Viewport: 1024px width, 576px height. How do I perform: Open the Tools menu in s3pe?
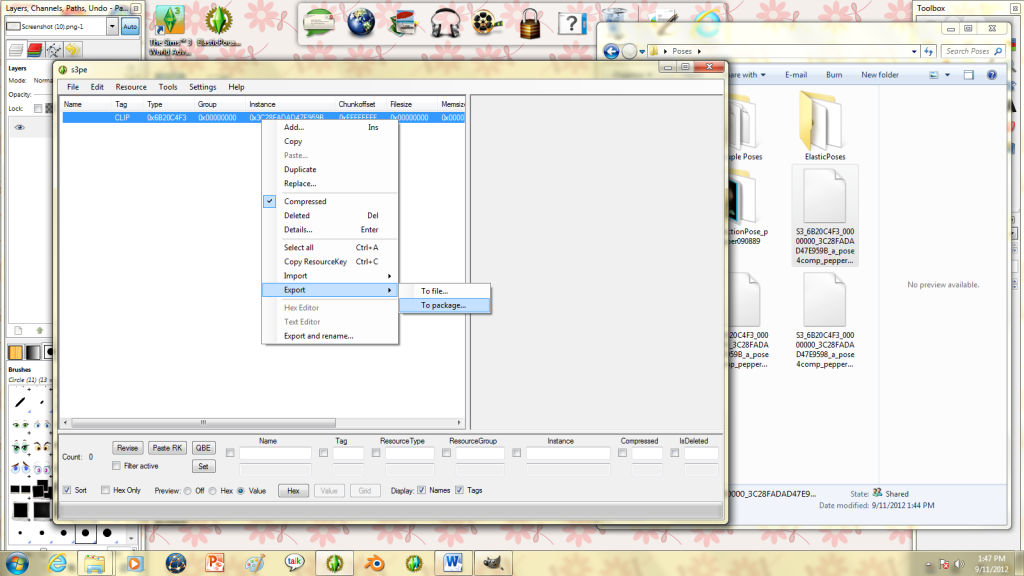click(x=168, y=87)
